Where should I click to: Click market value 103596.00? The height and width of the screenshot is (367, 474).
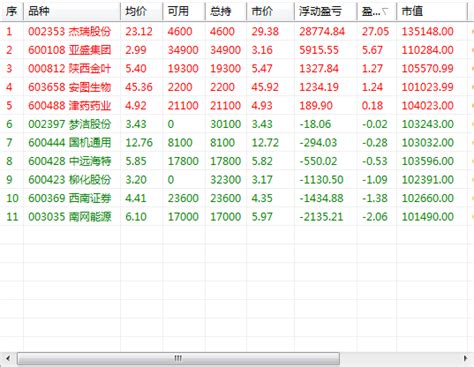(x=428, y=161)
